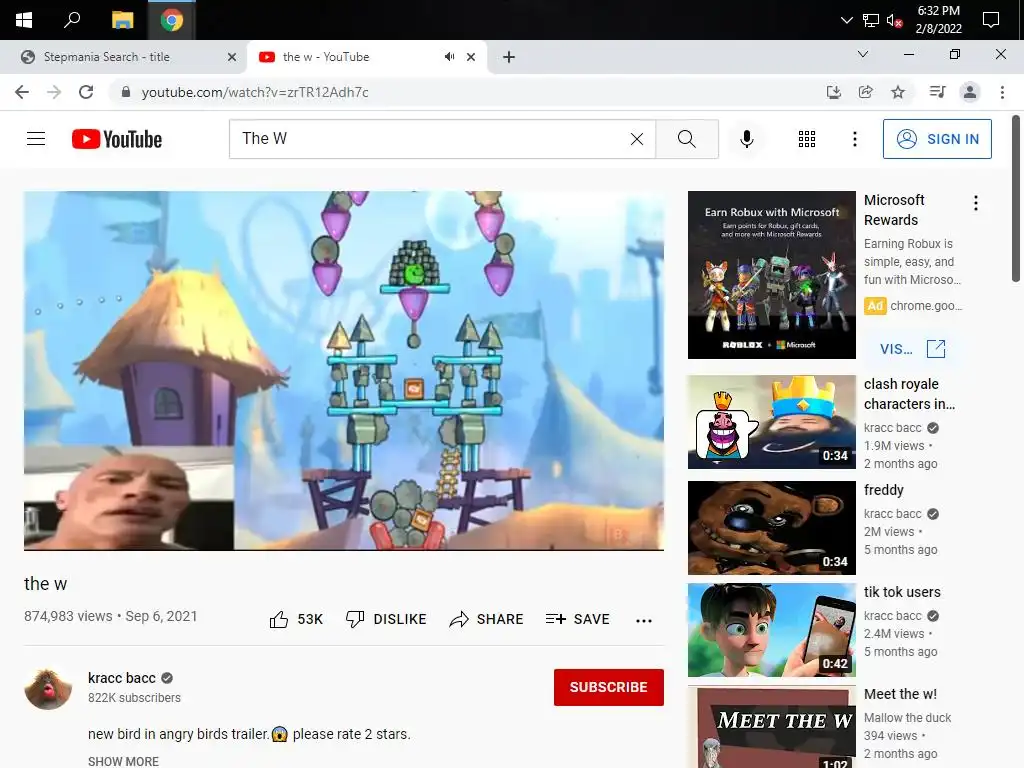The width and height of the screenshot is (1024, 768).
Task: Like the video (53K thumbs up)
Action: coord(296,619)
